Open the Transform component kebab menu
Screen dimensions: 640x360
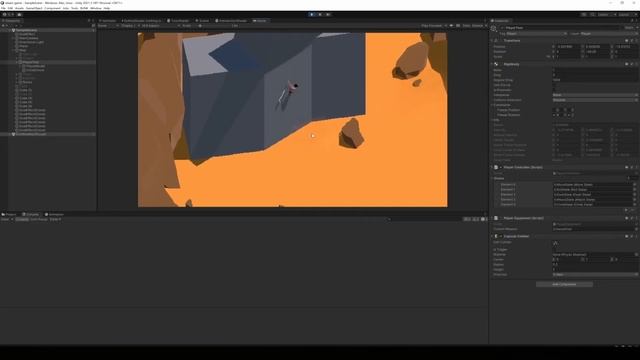(636, 40)
